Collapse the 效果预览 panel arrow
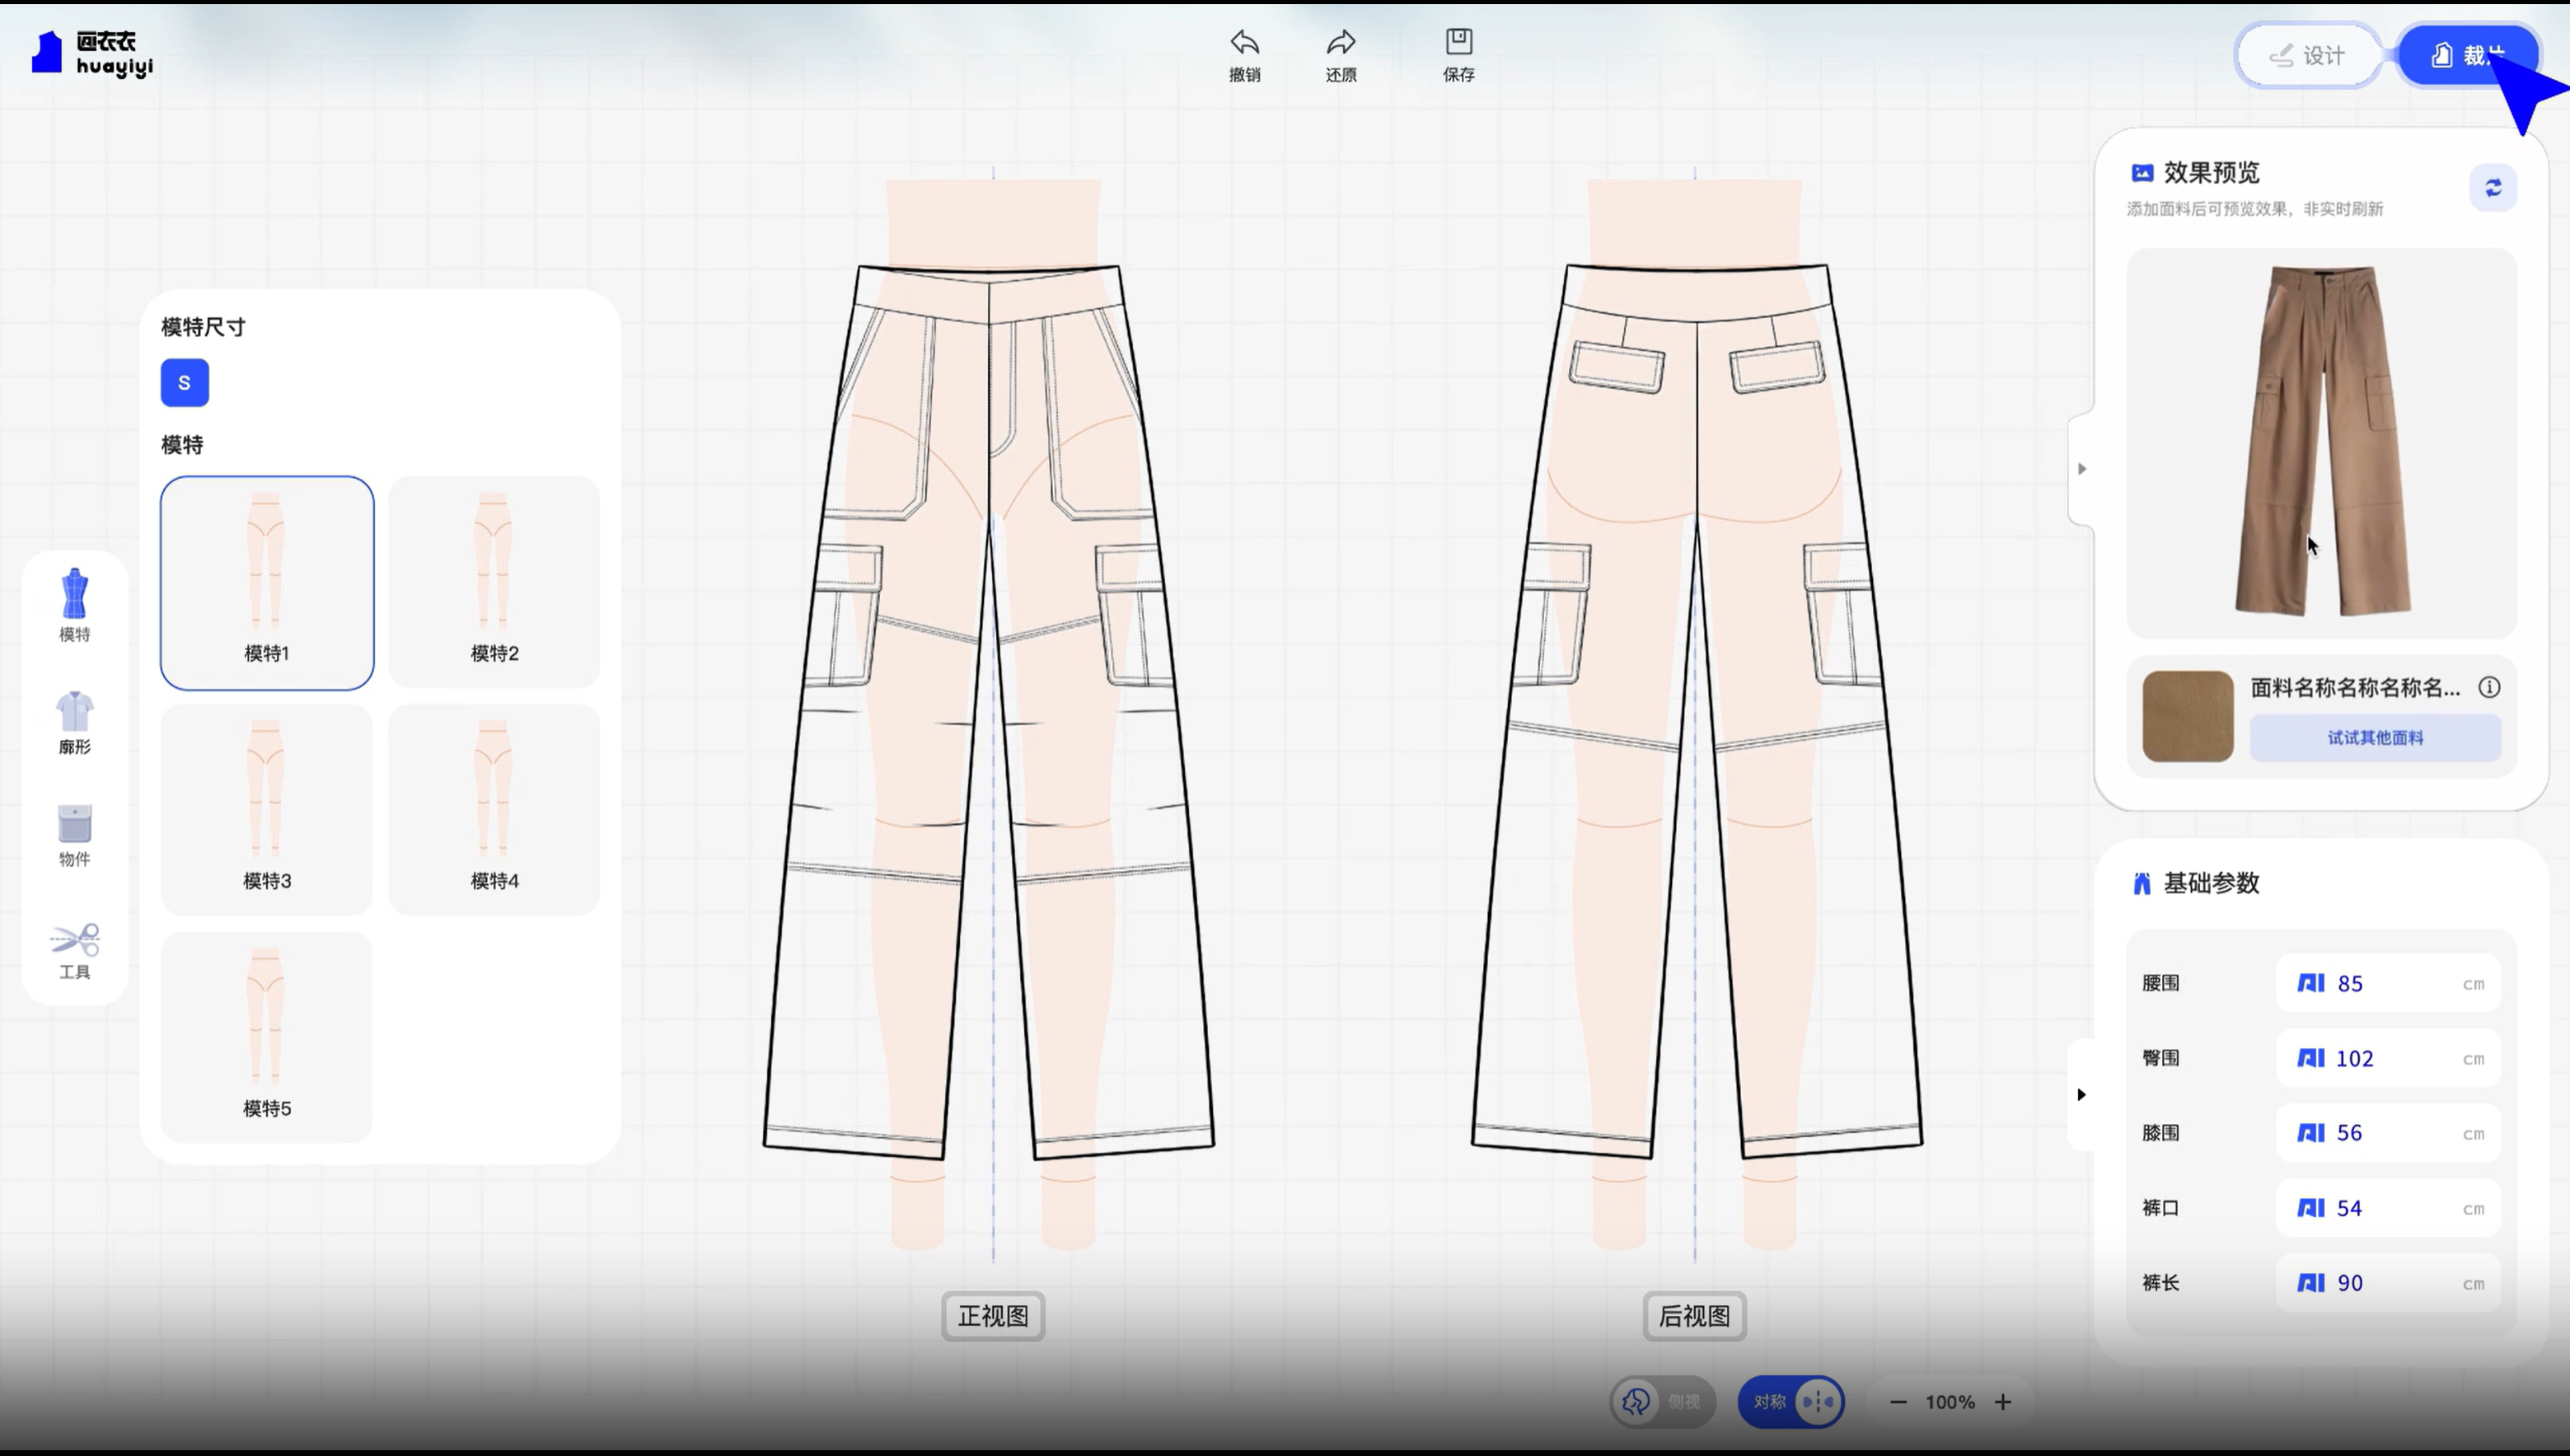This screenshot has width=2570, height=1456. (x=2082, y=468)
